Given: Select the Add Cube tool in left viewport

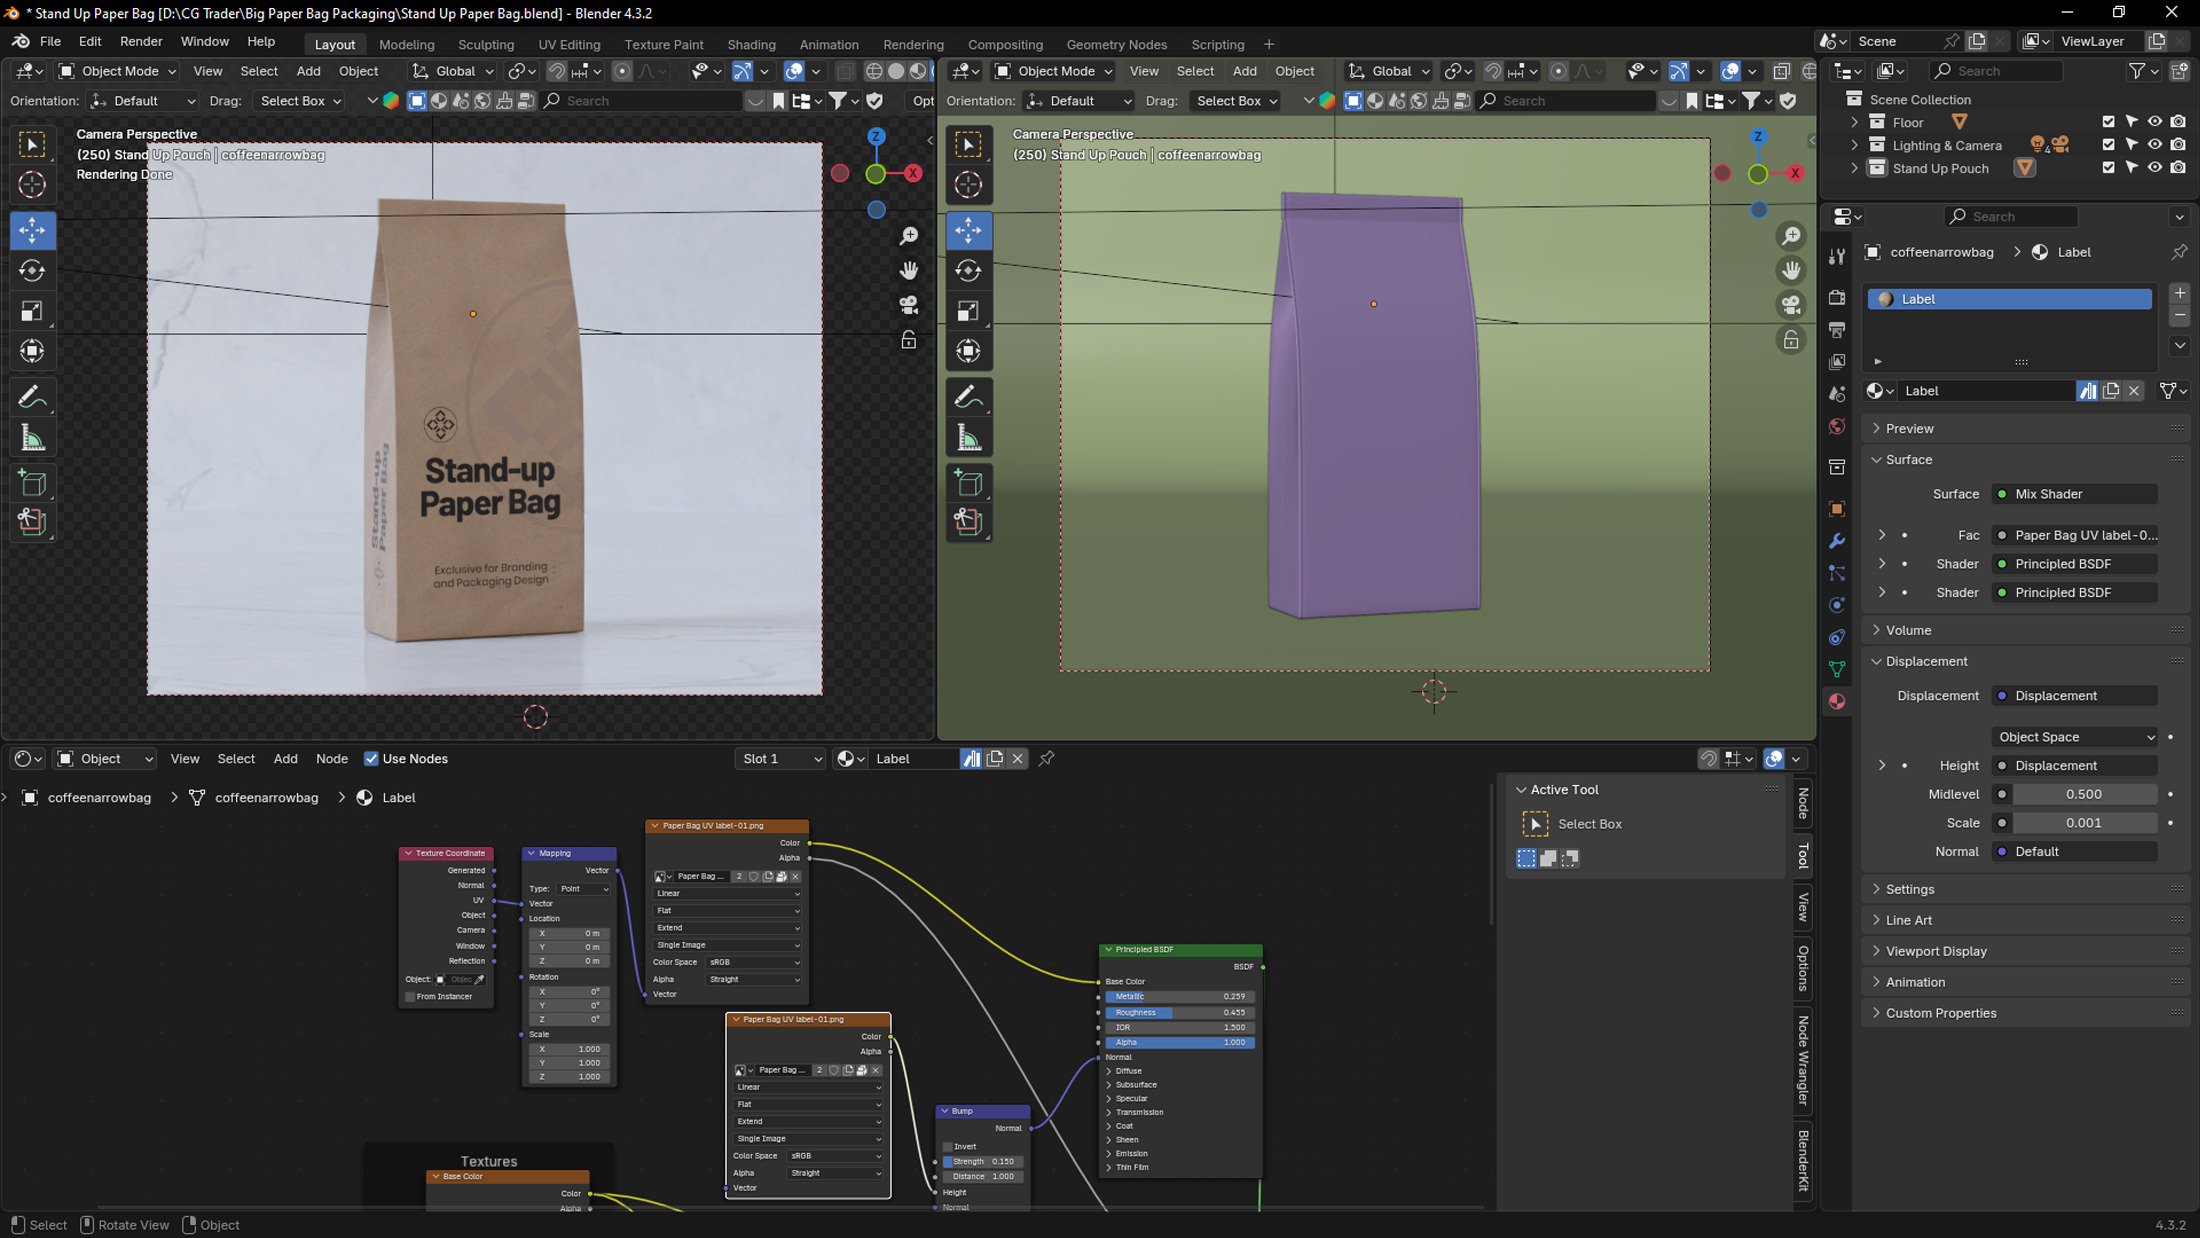Looking at the screenshot, I should 32,484.
